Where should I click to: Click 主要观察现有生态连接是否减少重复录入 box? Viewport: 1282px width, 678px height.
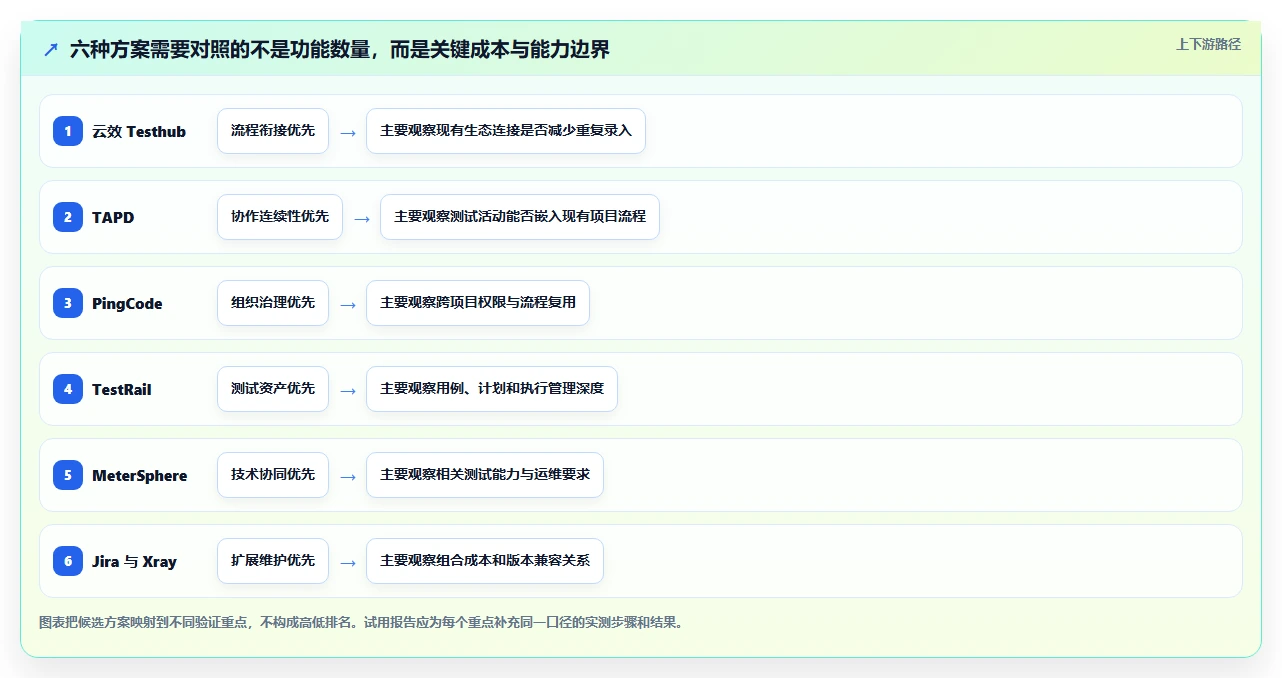[x=506, y=131]
